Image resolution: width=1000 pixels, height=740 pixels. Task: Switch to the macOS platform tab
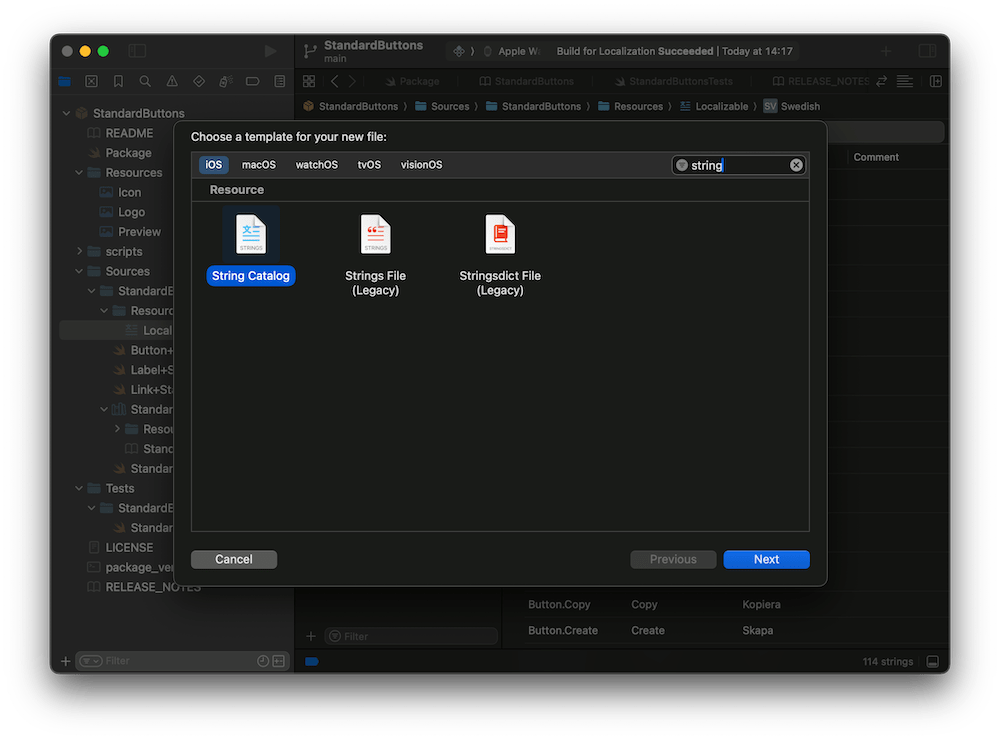click(x=258, y=165)
